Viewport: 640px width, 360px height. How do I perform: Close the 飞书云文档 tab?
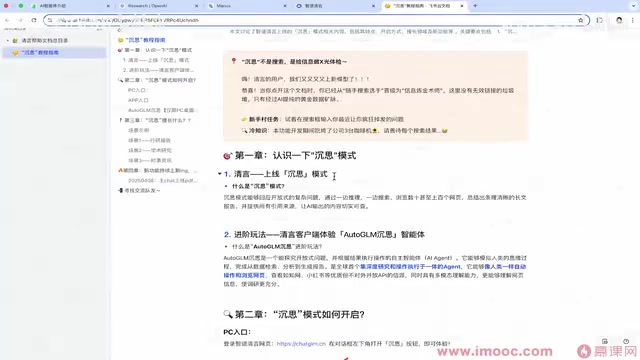click(462, 6)
